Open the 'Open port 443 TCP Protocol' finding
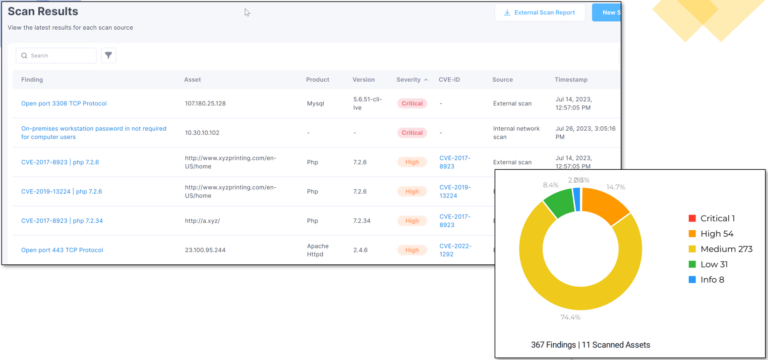The height and width of the screenshot is (360, 768). [x=62, y=250]
